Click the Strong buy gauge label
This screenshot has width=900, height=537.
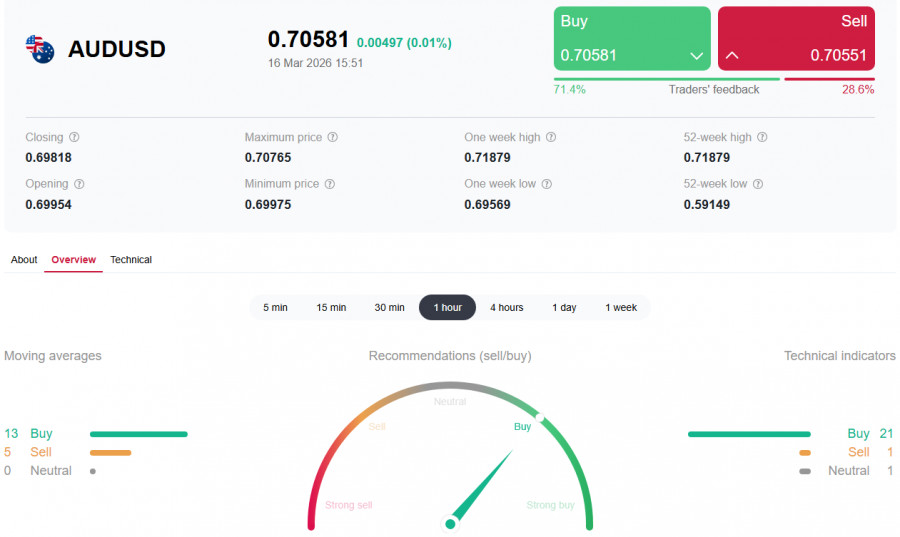click(x=550, y=505)
